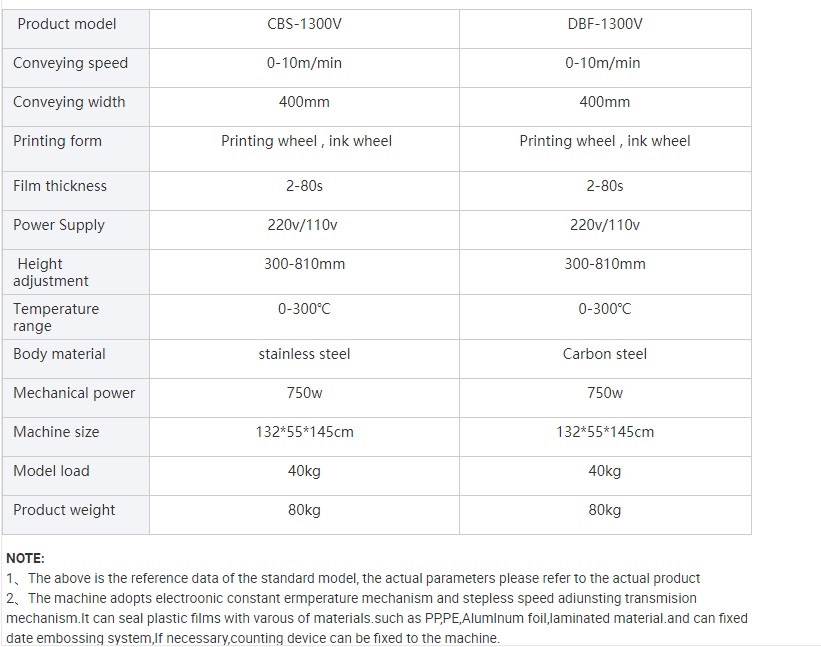This screenshot has height=647, width=821.
Task: Click the bold NOTE: heading
Action: 25,558
